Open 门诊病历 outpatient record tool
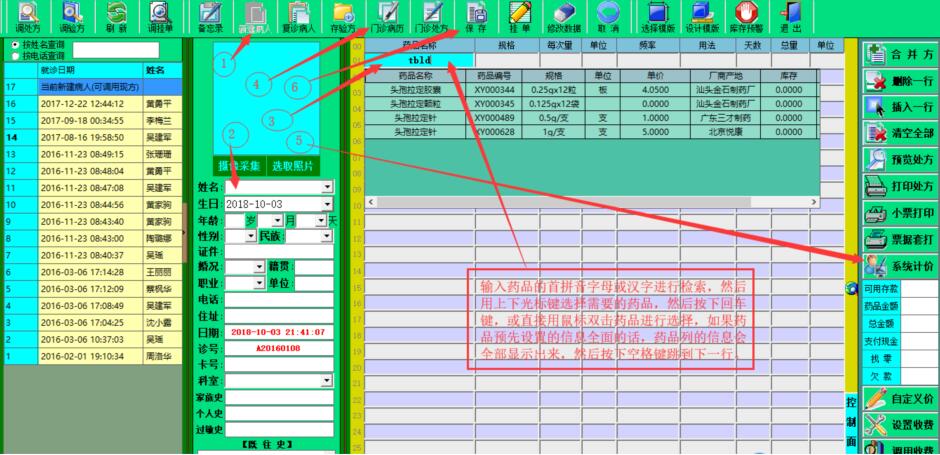940x455 pixels. 386,17
